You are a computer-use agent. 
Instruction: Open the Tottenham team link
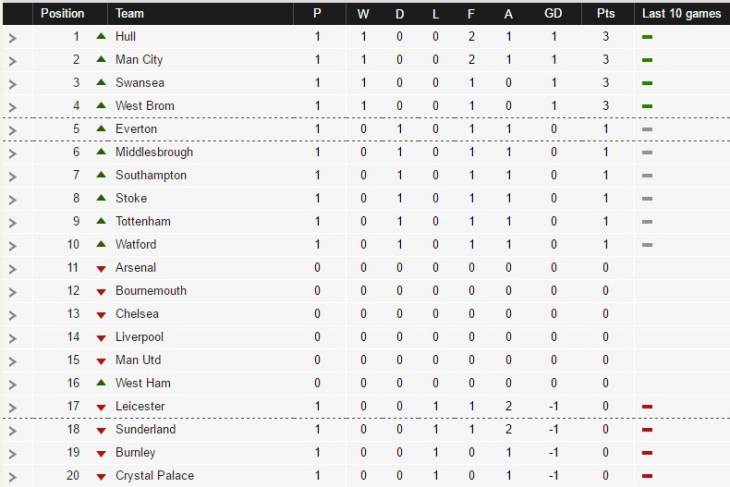click(143, 222)
